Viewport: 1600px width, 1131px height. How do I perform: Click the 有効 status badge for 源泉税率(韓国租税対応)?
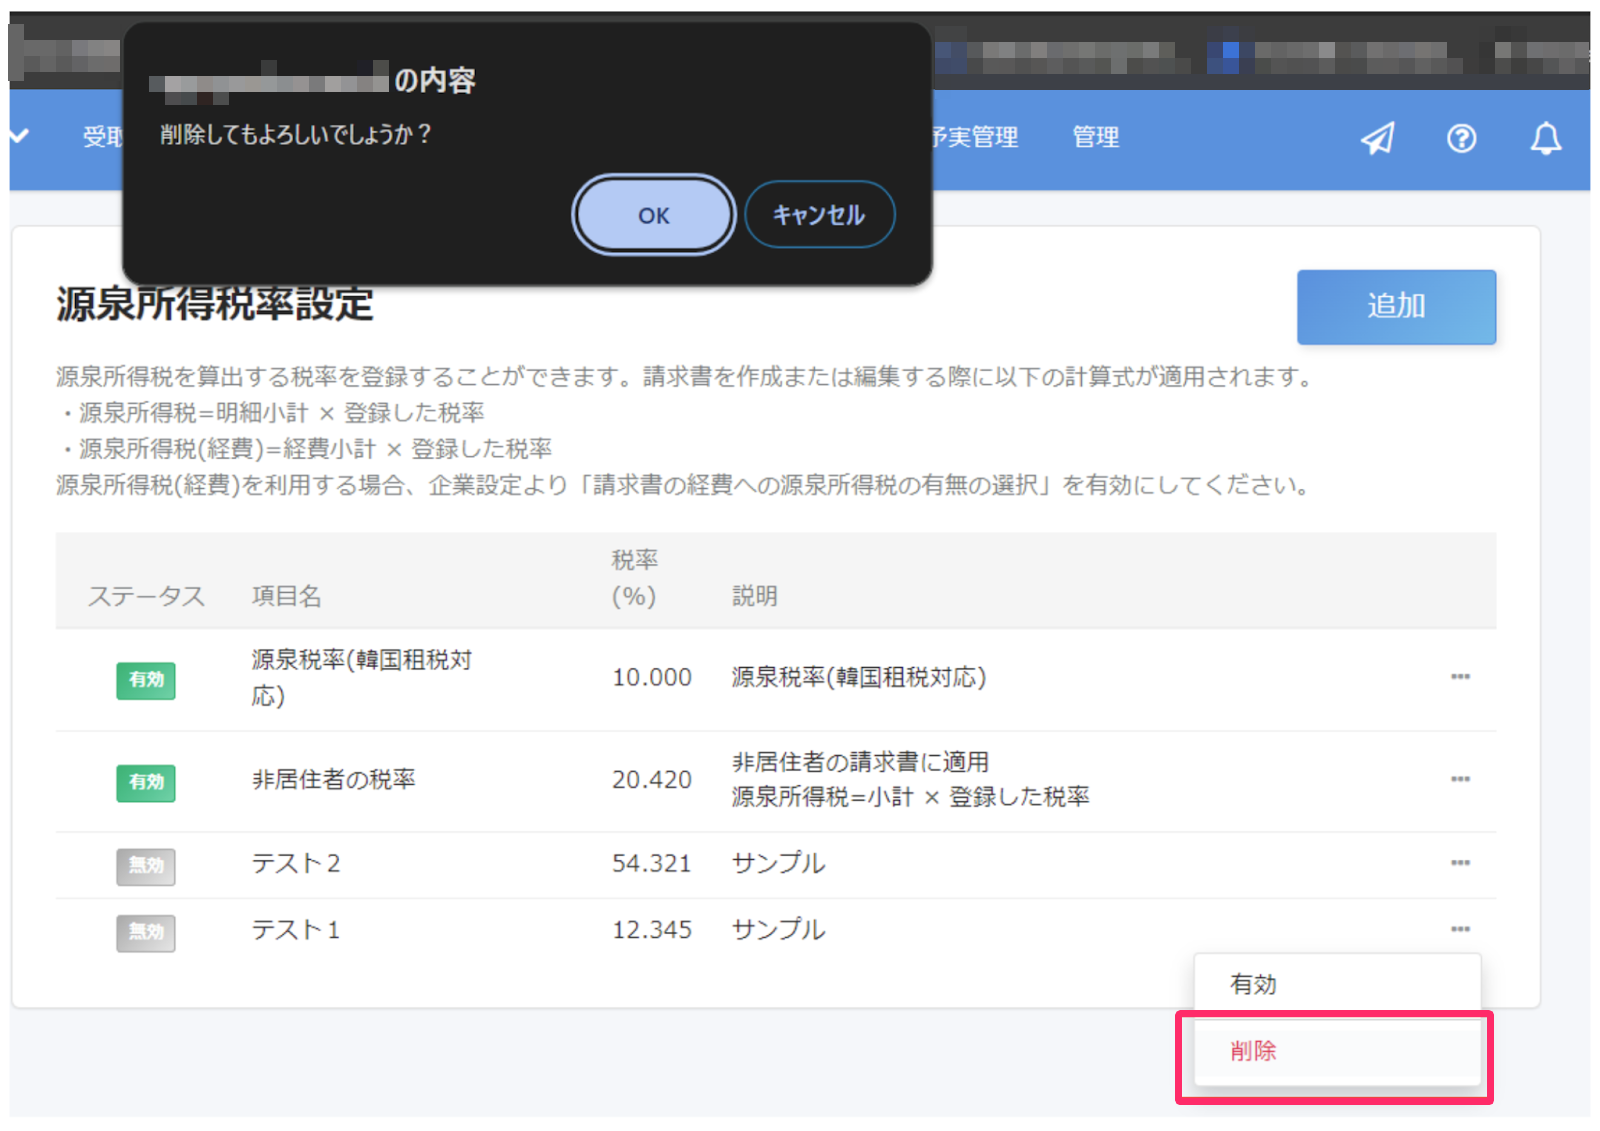146,680
